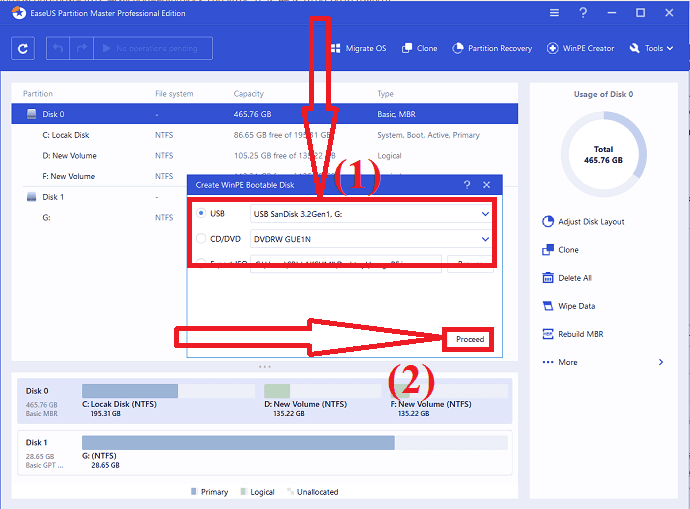
Task: Click the EaseUS app logo icon
Action: (x=18, y=13)
